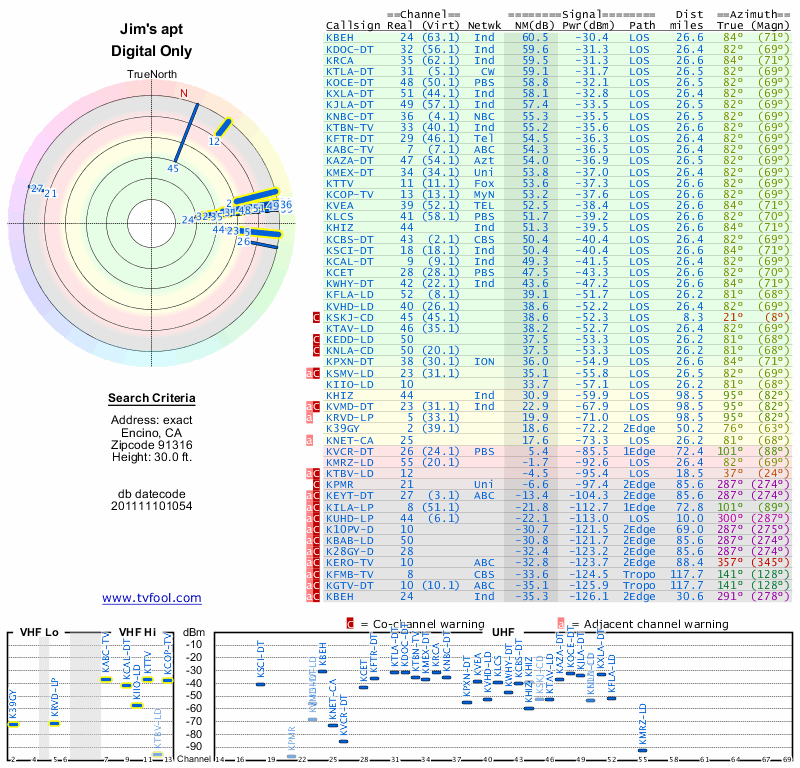Click KEDD-LD callsign in the station table

point(349,339)
